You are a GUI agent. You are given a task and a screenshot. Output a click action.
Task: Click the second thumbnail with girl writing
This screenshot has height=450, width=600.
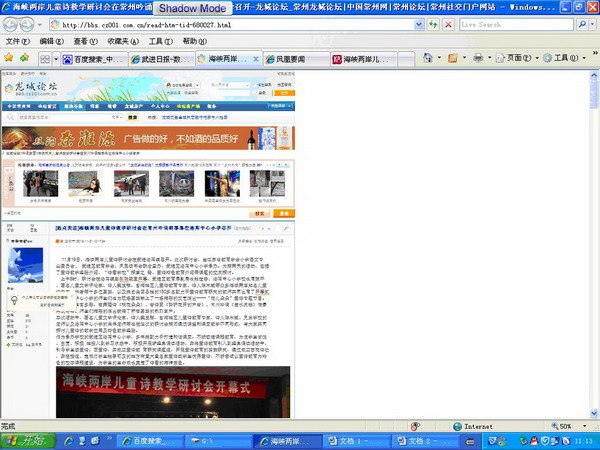(86, 184)
